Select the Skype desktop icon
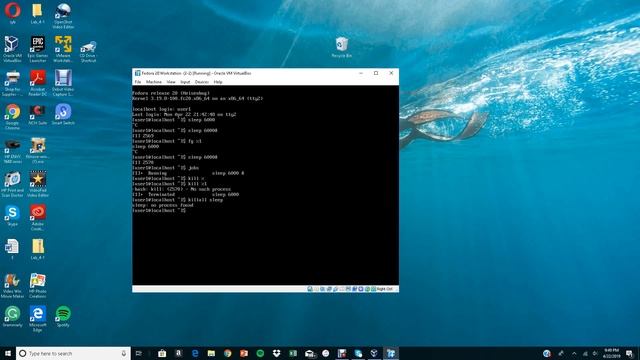Viewport: 640px width, 360px height. (12, 216)
